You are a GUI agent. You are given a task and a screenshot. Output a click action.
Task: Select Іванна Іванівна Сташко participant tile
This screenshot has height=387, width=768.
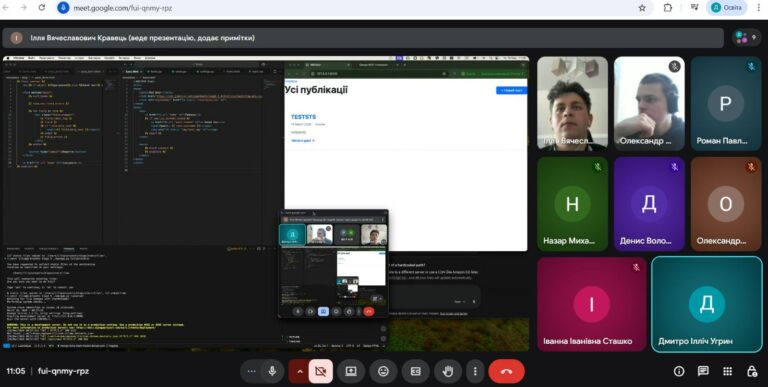point(592,304)
